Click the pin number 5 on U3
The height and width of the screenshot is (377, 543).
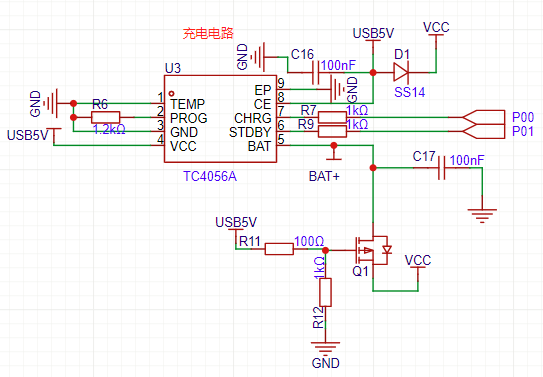[281, 140]
